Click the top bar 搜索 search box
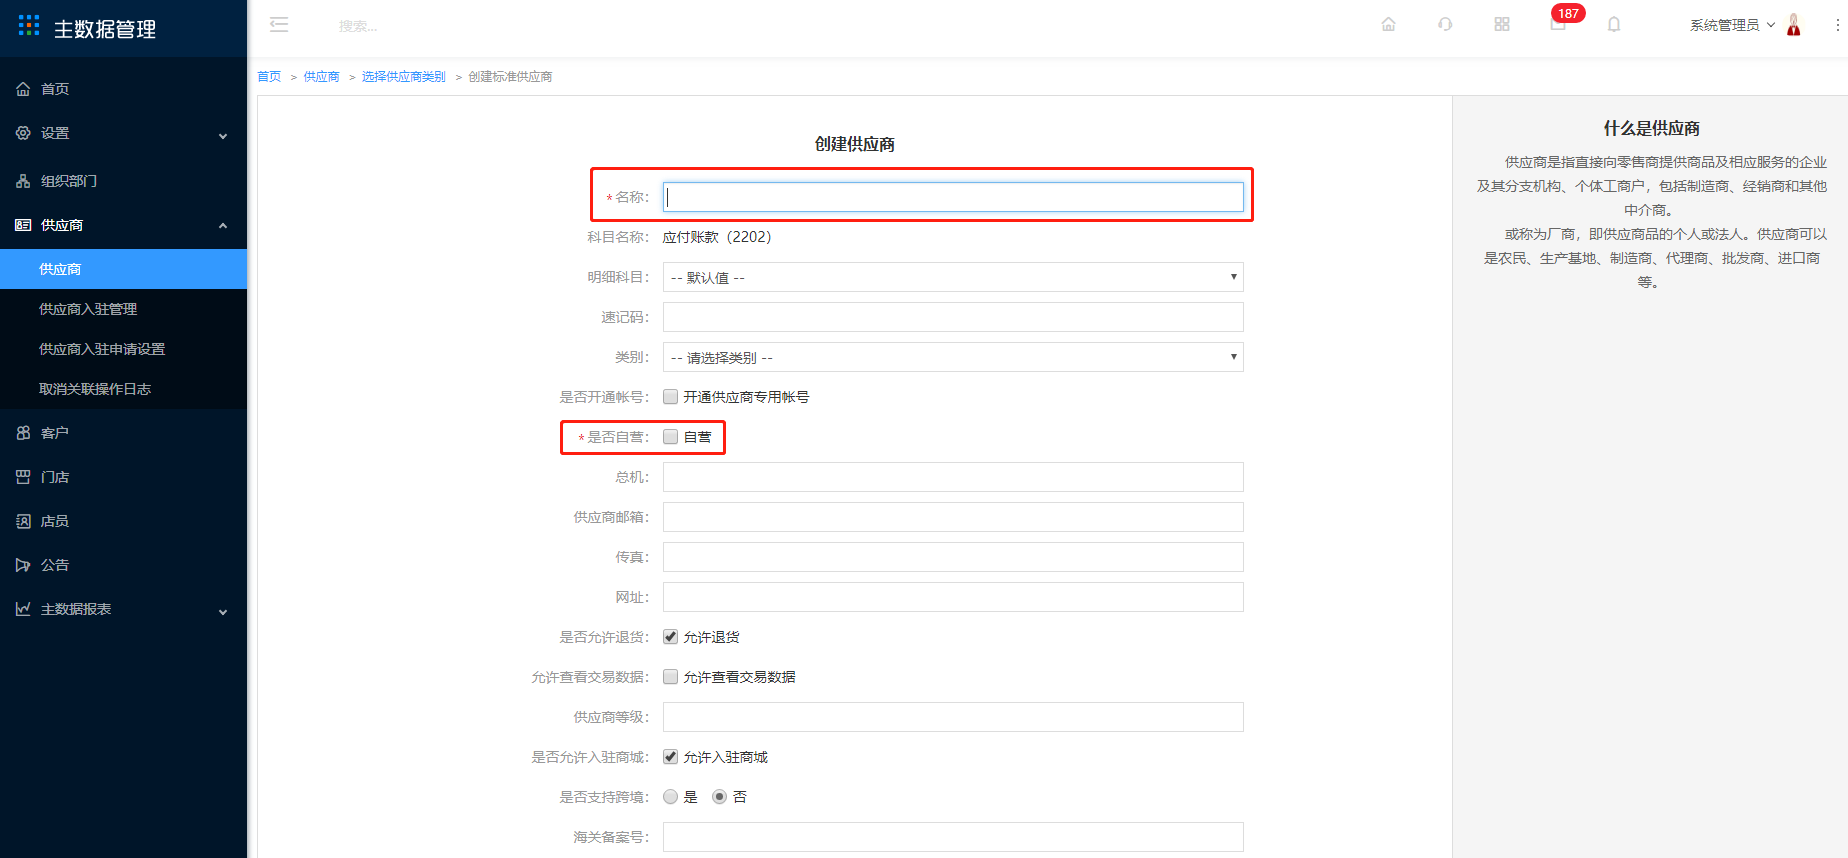 click(x=358, y=26)
